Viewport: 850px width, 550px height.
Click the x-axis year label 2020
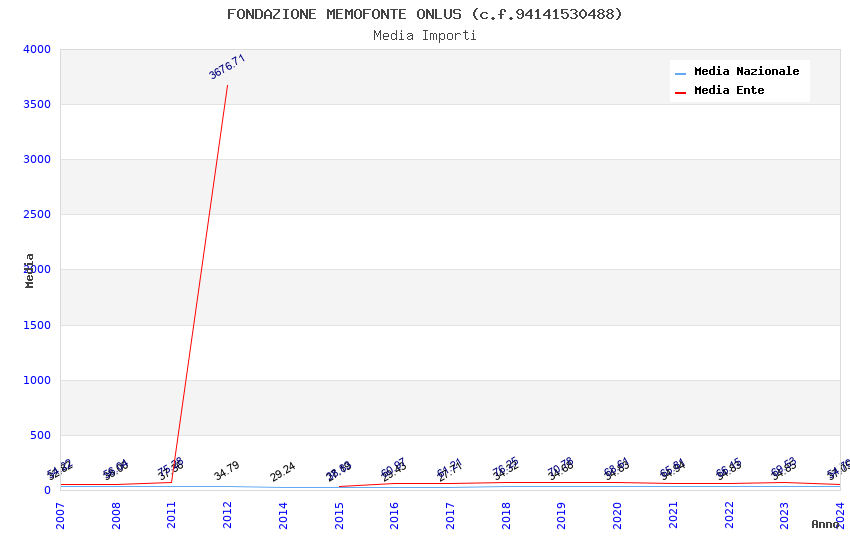(617, 515)
